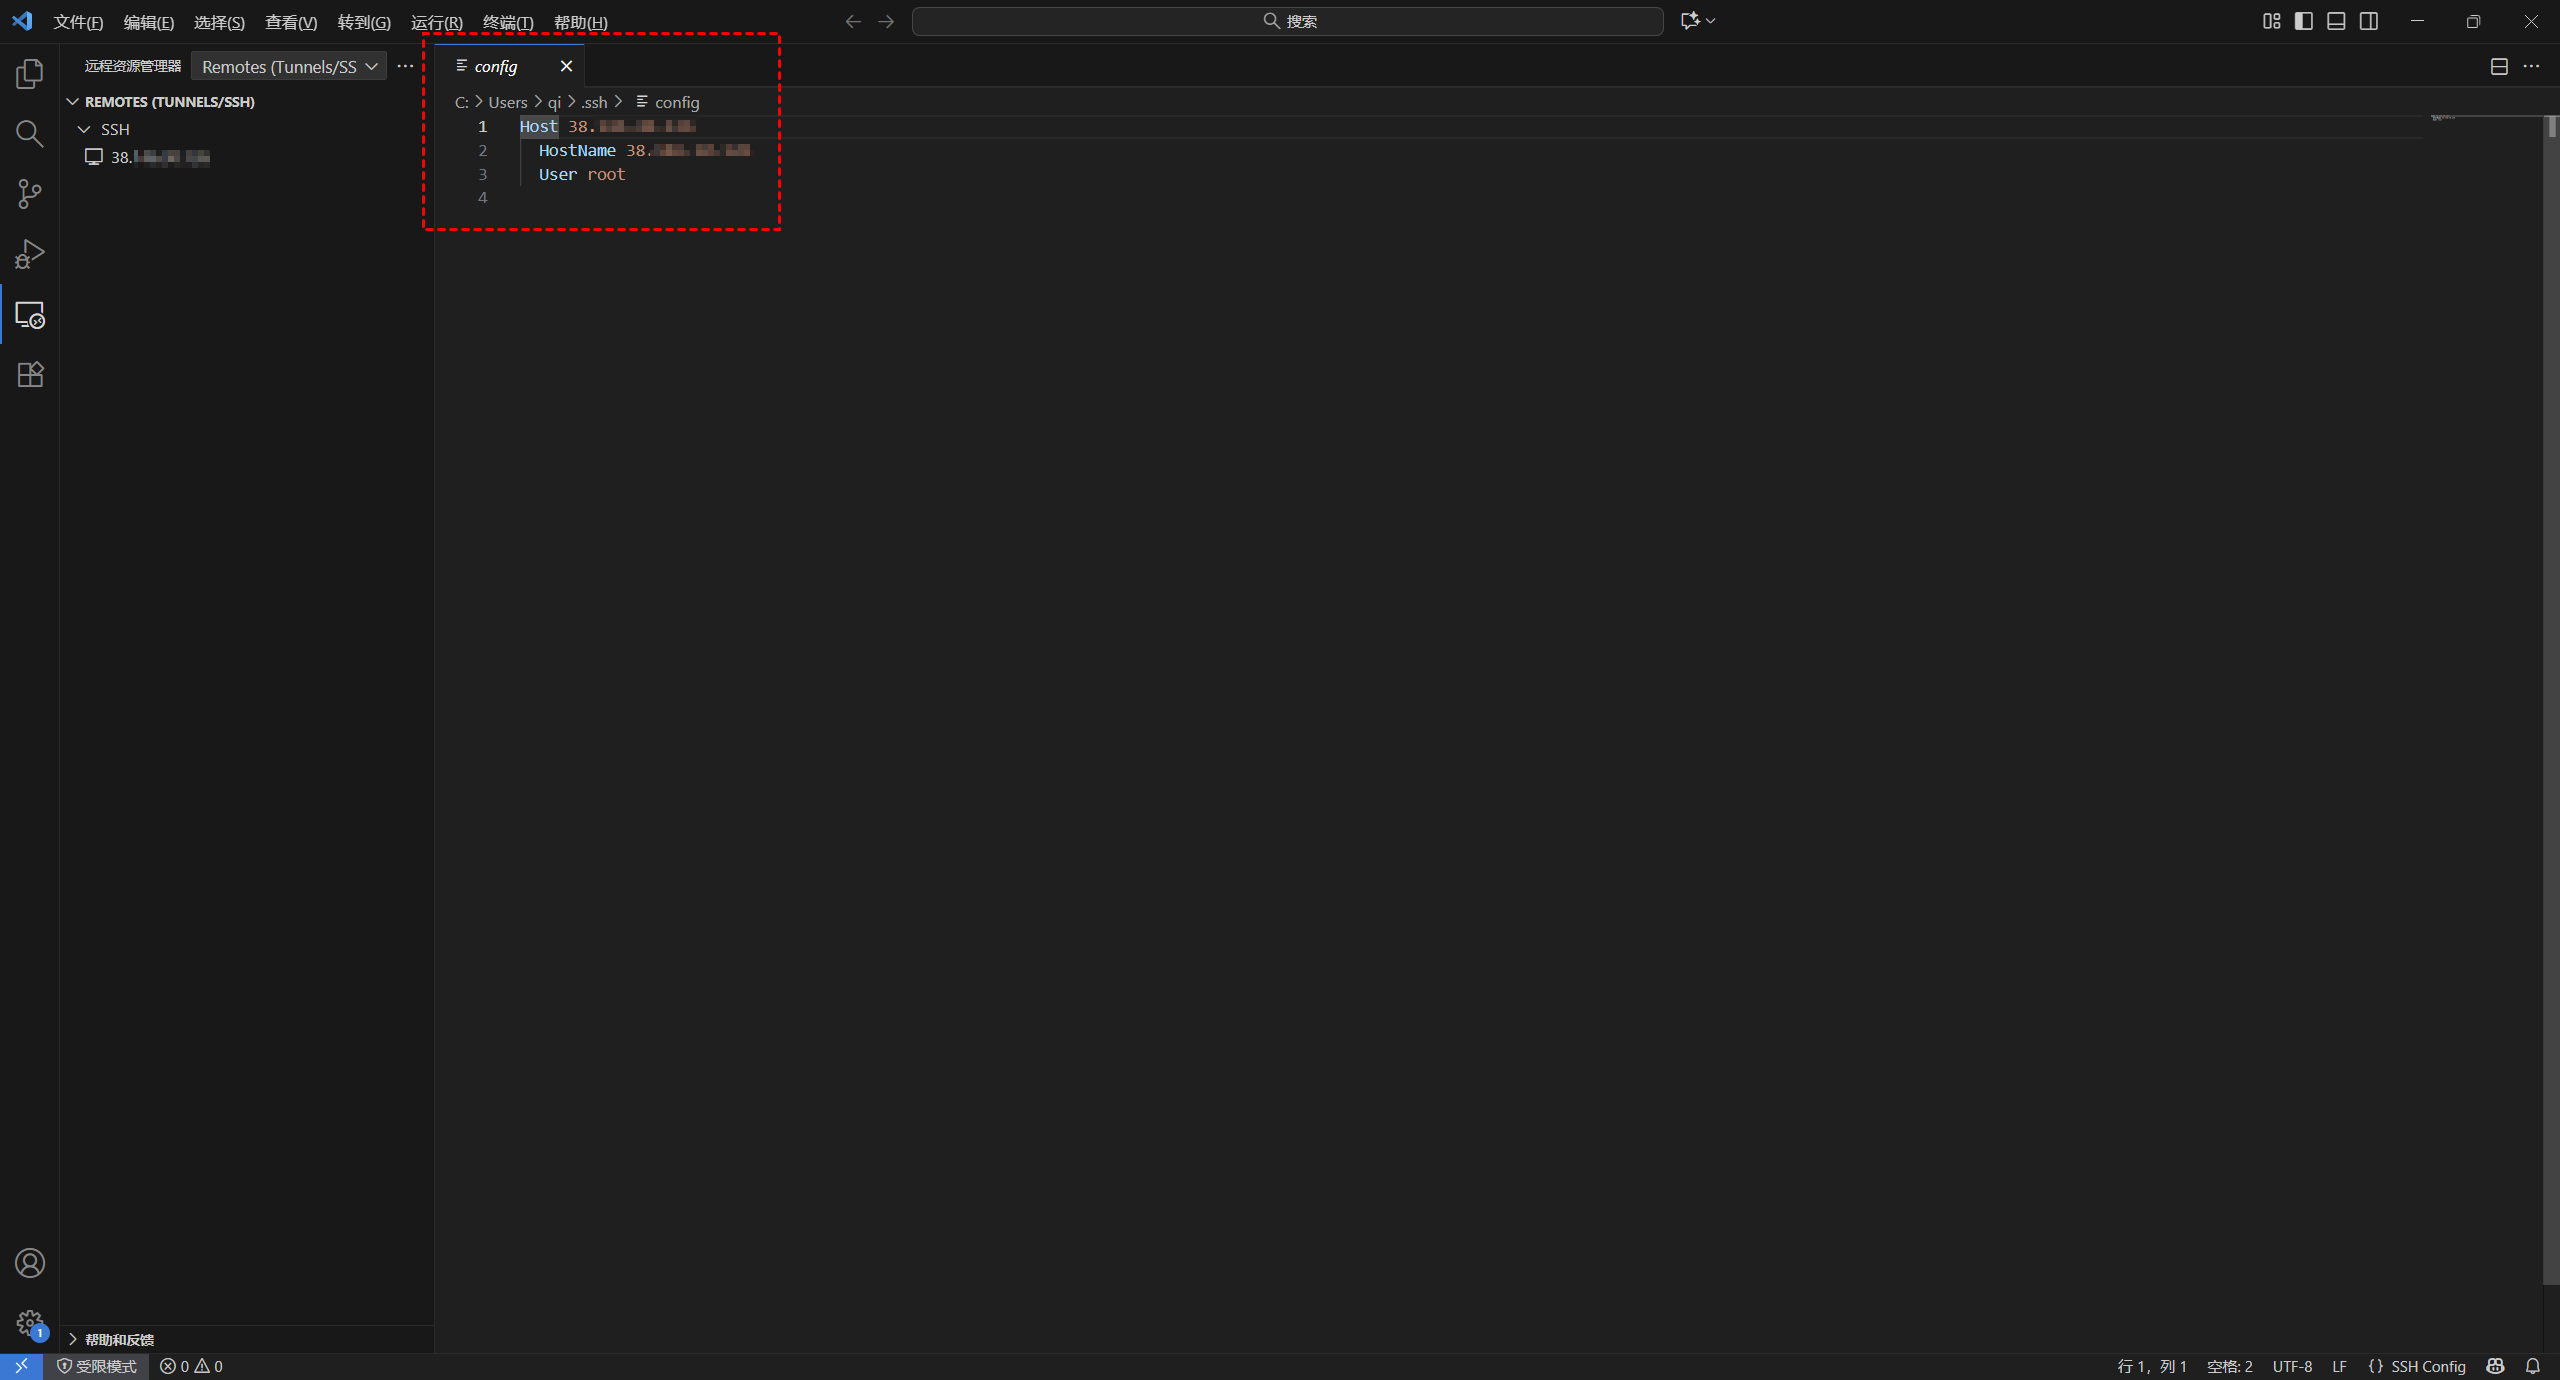2560x1380 pixels.
Task: Expand the 帮助和反馈 section
Action: [x=119, y=1339]
